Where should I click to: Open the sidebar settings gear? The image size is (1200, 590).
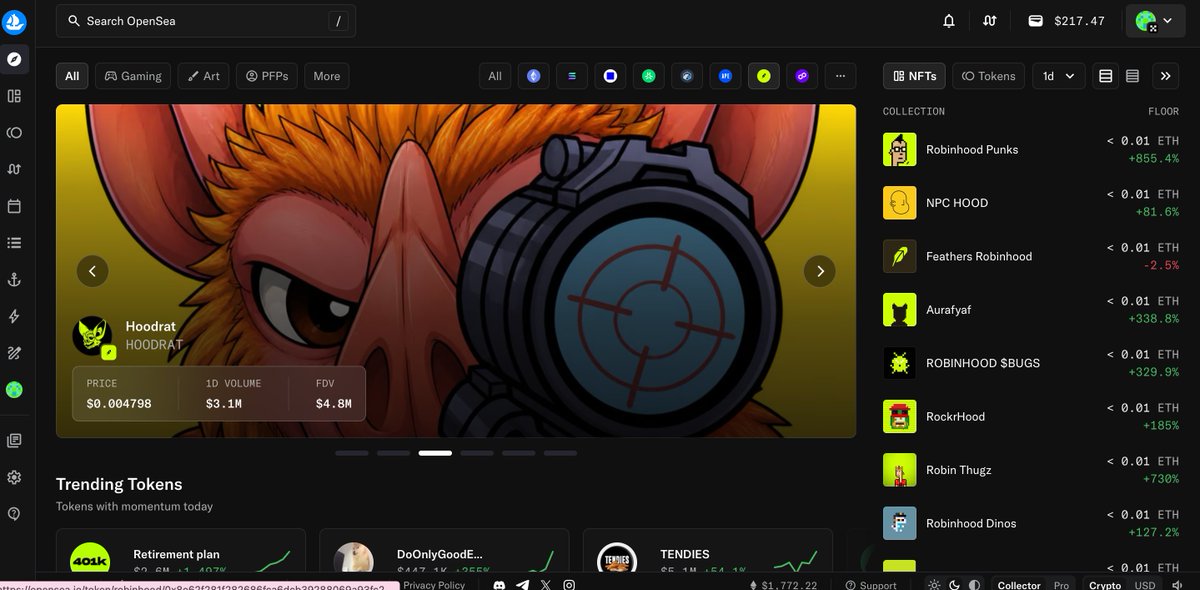click(14, 477)
